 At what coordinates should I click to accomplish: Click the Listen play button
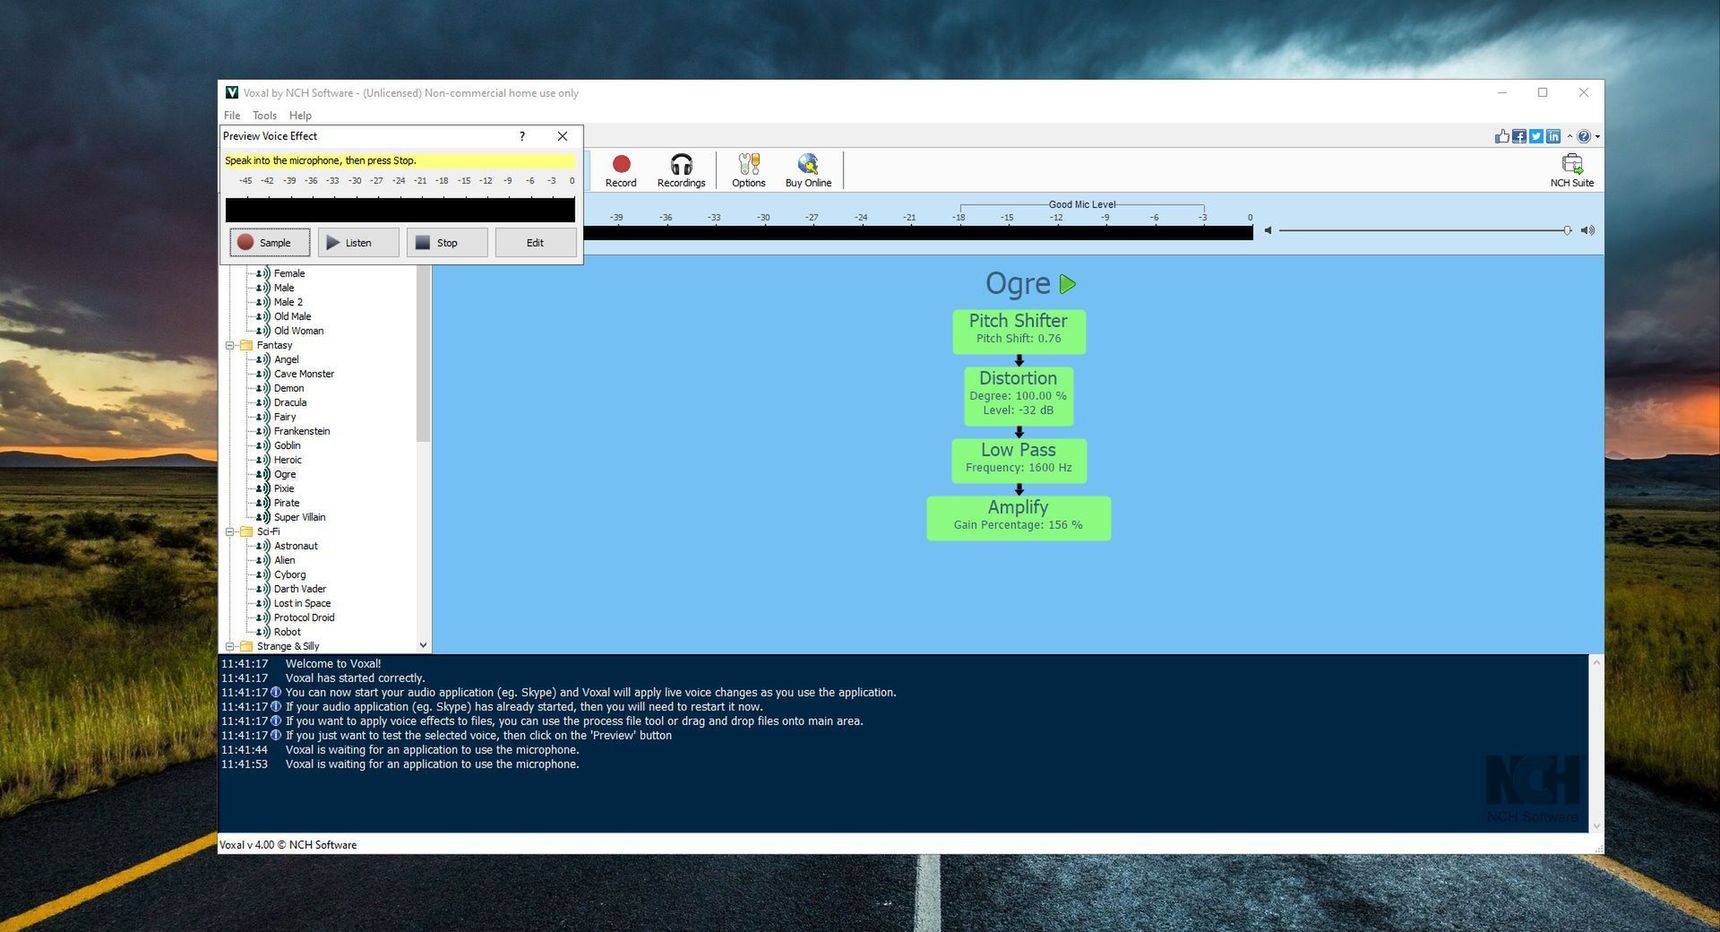click(358, 243)
